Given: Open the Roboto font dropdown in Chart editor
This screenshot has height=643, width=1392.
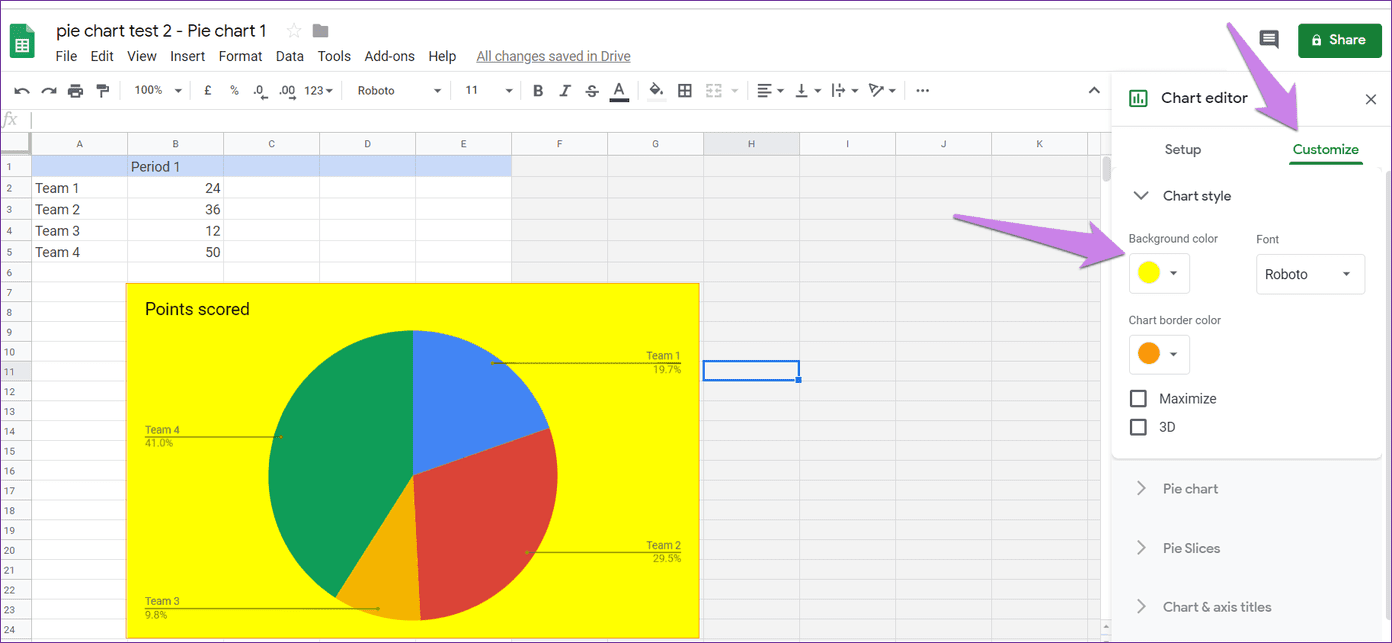Looking at the screenshot, I should 1310,274.
